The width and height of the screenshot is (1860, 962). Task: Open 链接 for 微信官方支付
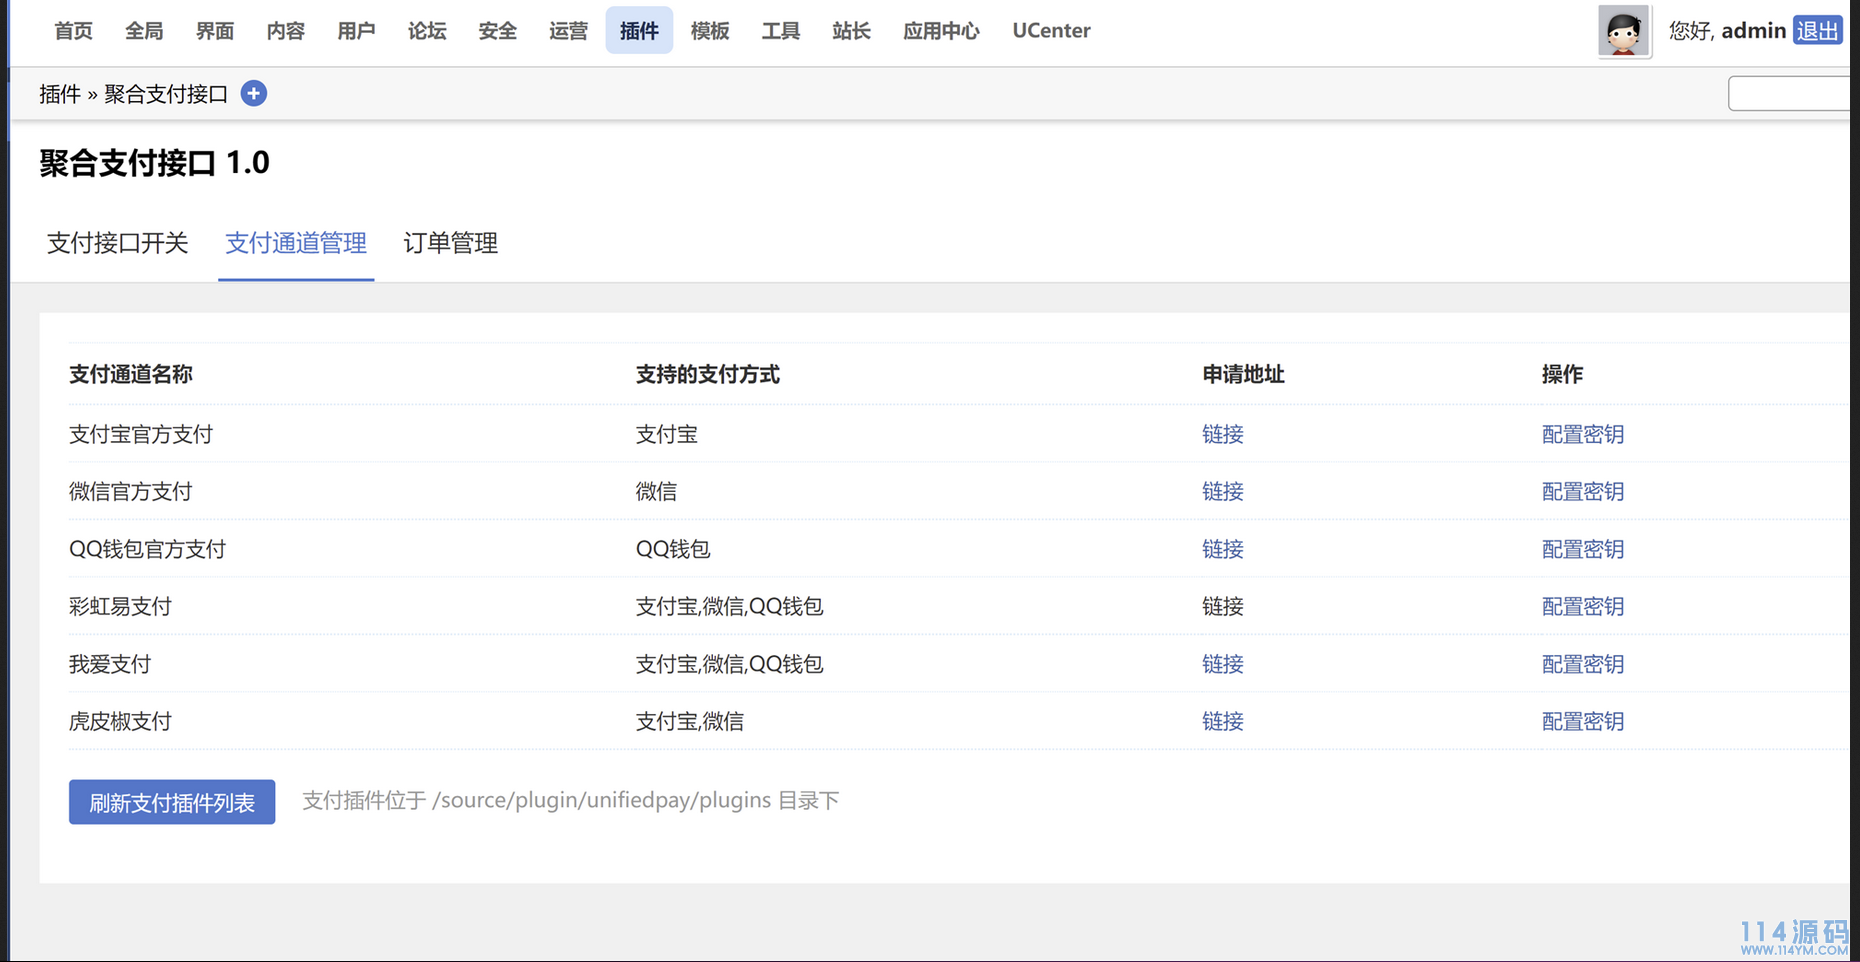(1223, 491)
